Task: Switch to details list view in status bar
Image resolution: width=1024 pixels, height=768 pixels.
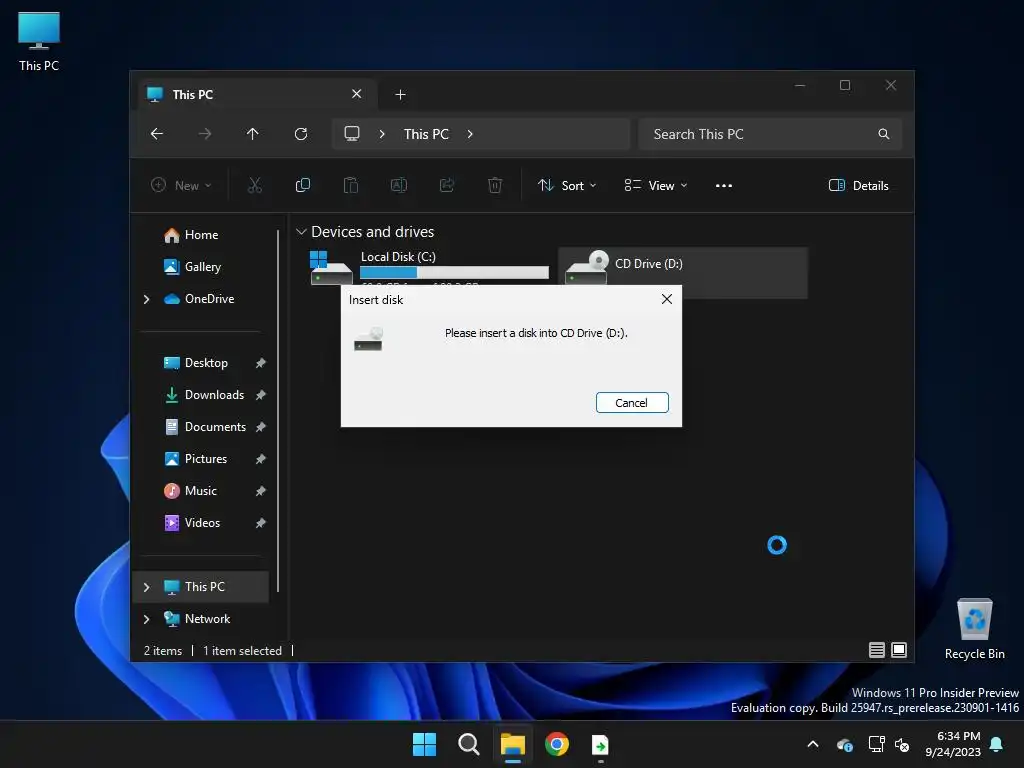Action: [x=876, y=650]
